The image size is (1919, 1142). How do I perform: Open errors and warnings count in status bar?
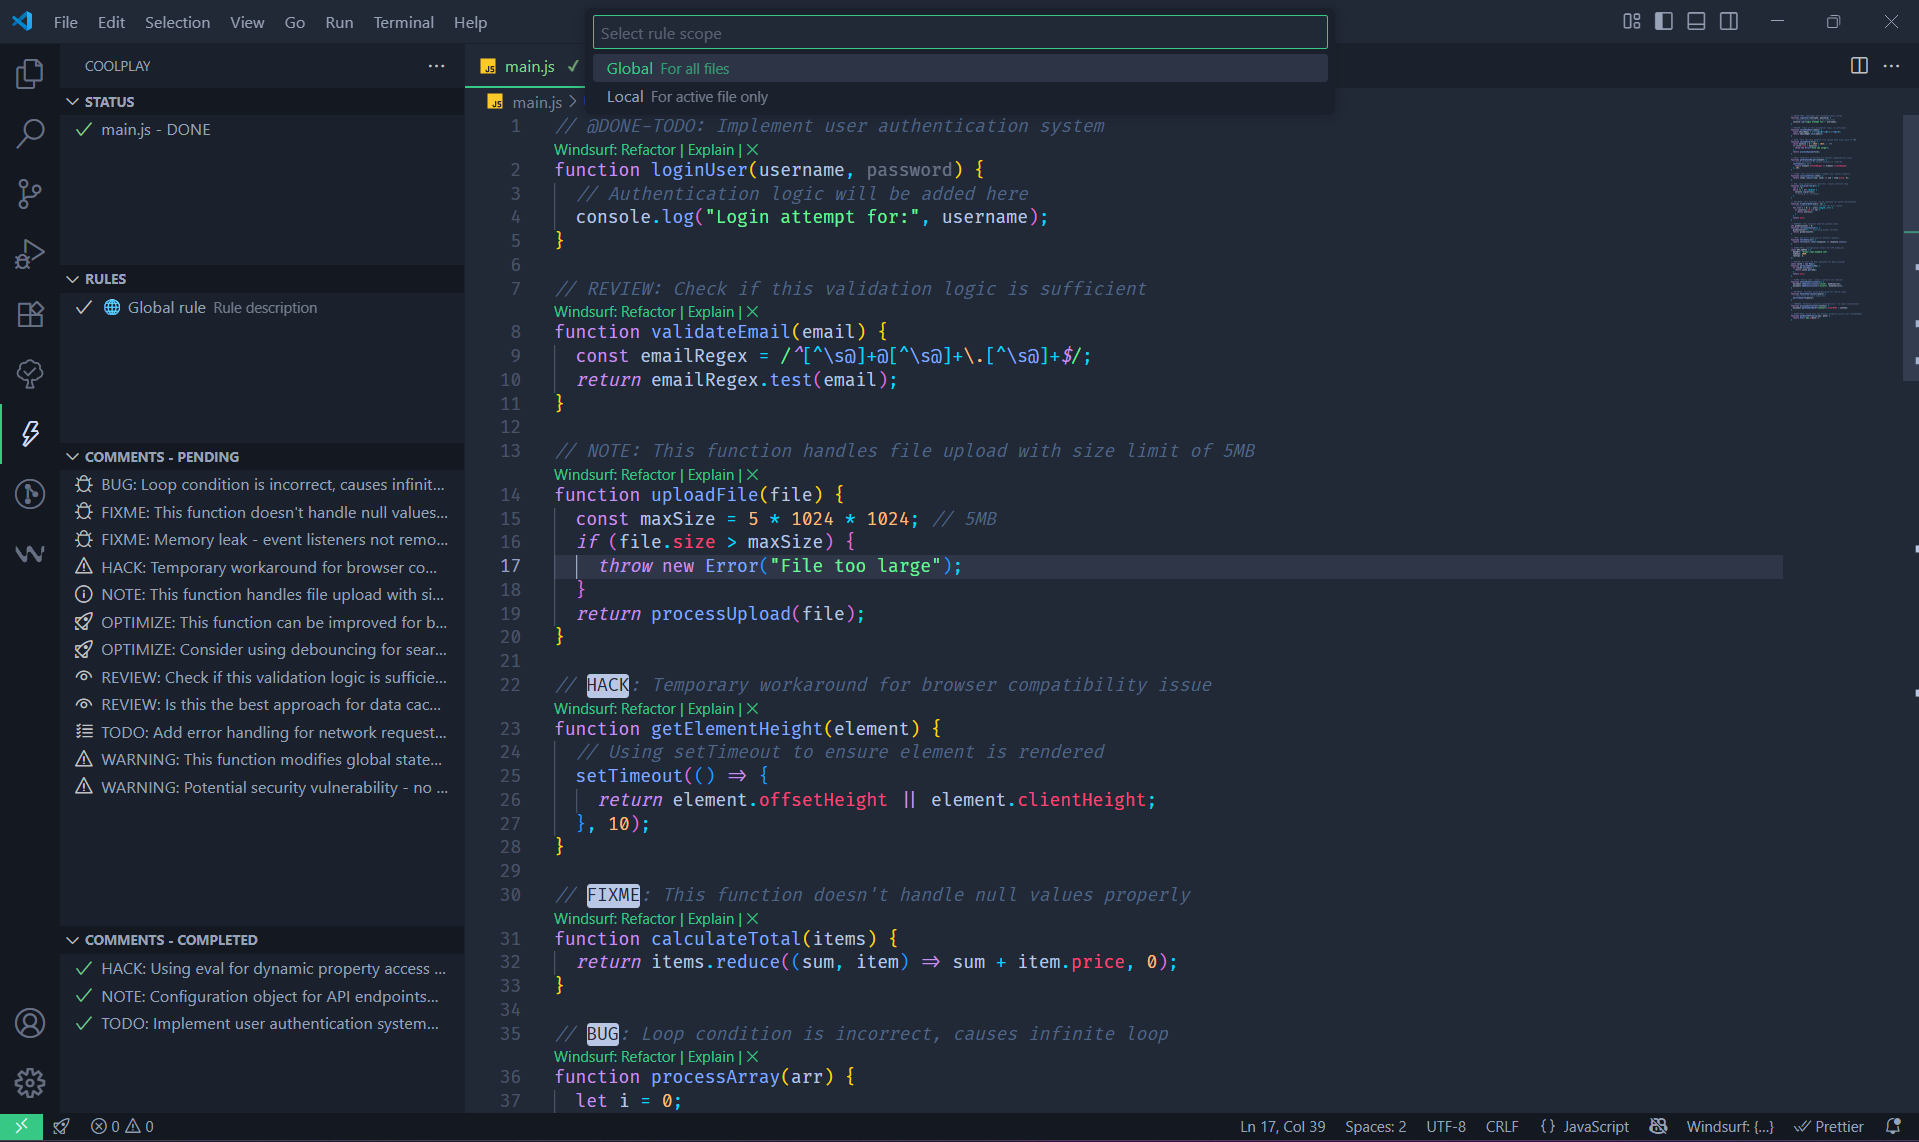point(122,1126)
